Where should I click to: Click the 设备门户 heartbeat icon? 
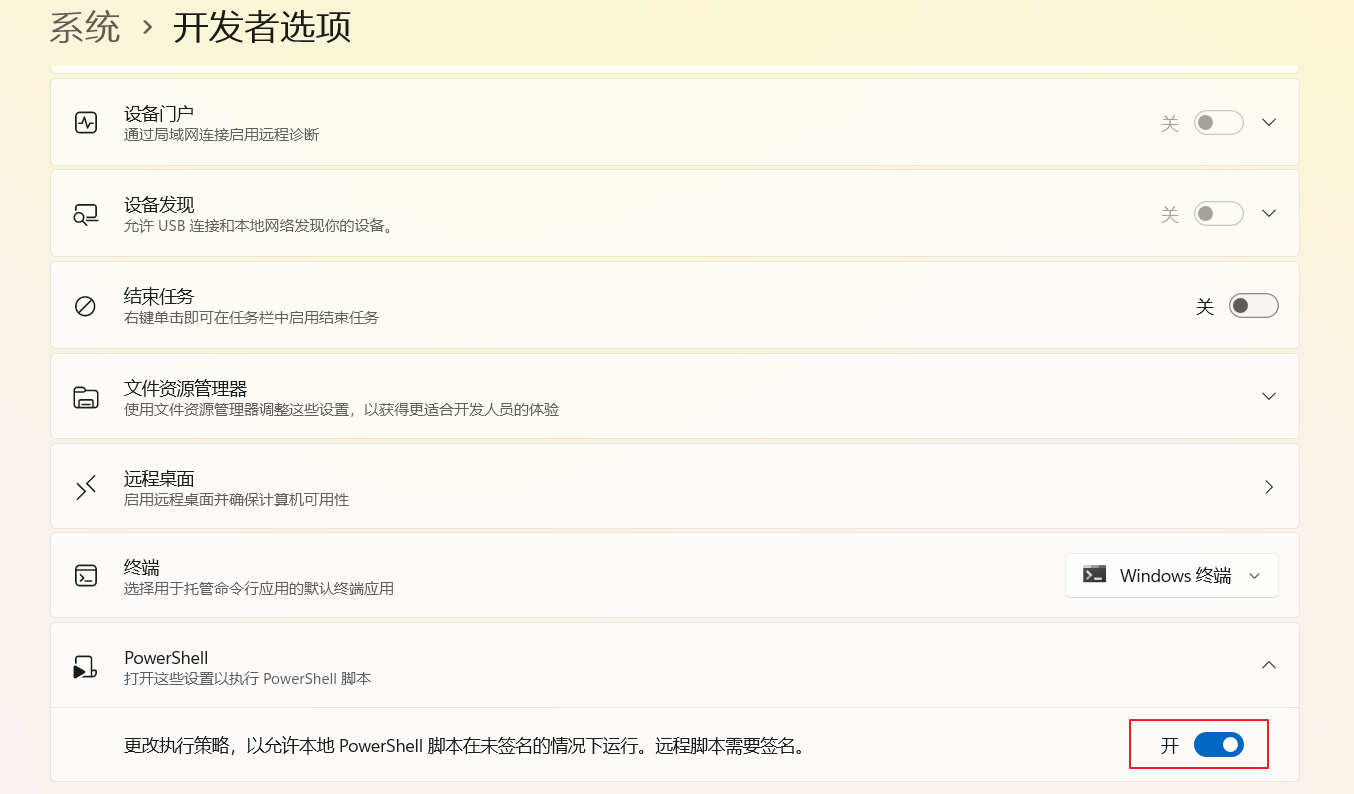[86, 122]
